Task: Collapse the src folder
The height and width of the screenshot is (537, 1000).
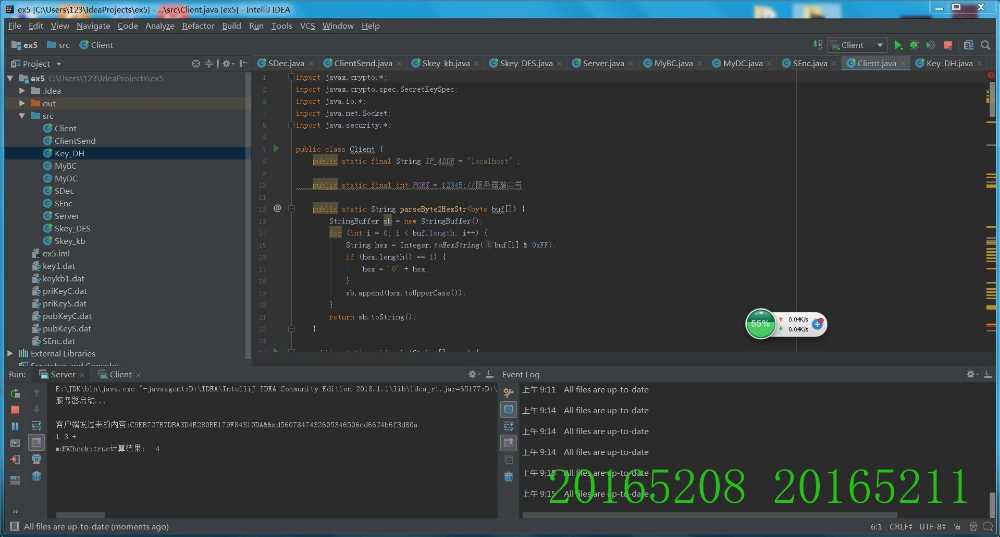Action: 22,116
